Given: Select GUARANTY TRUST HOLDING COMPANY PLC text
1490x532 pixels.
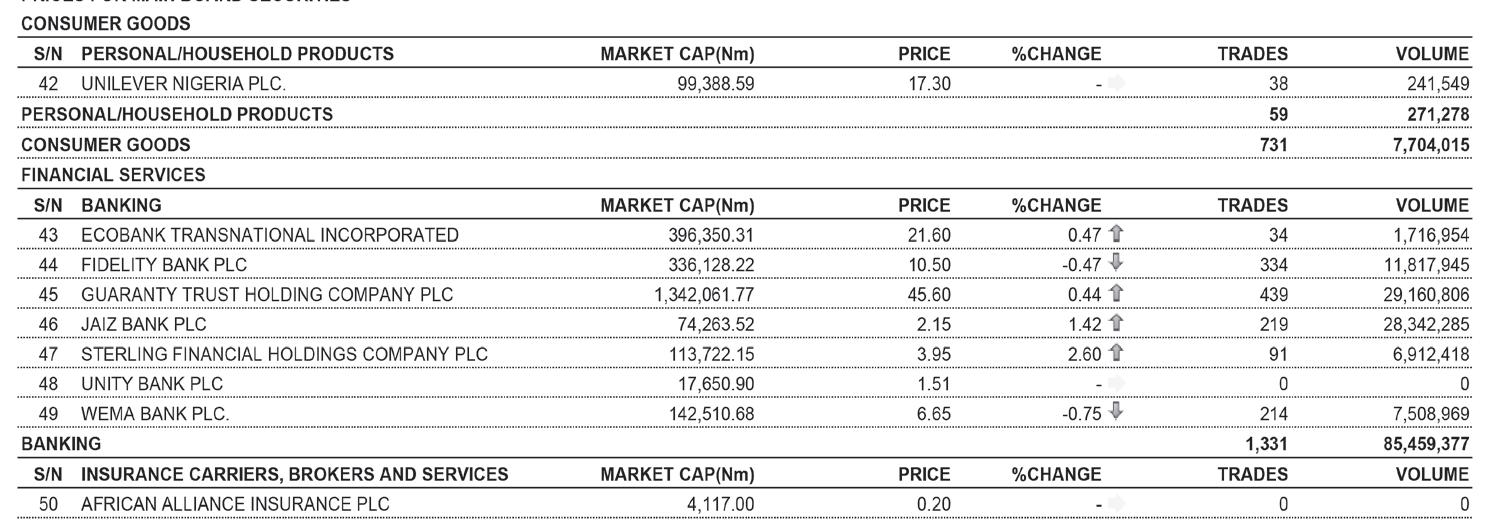Looking at the screenshot, I should pyautogui.click(x=266, y=295).
